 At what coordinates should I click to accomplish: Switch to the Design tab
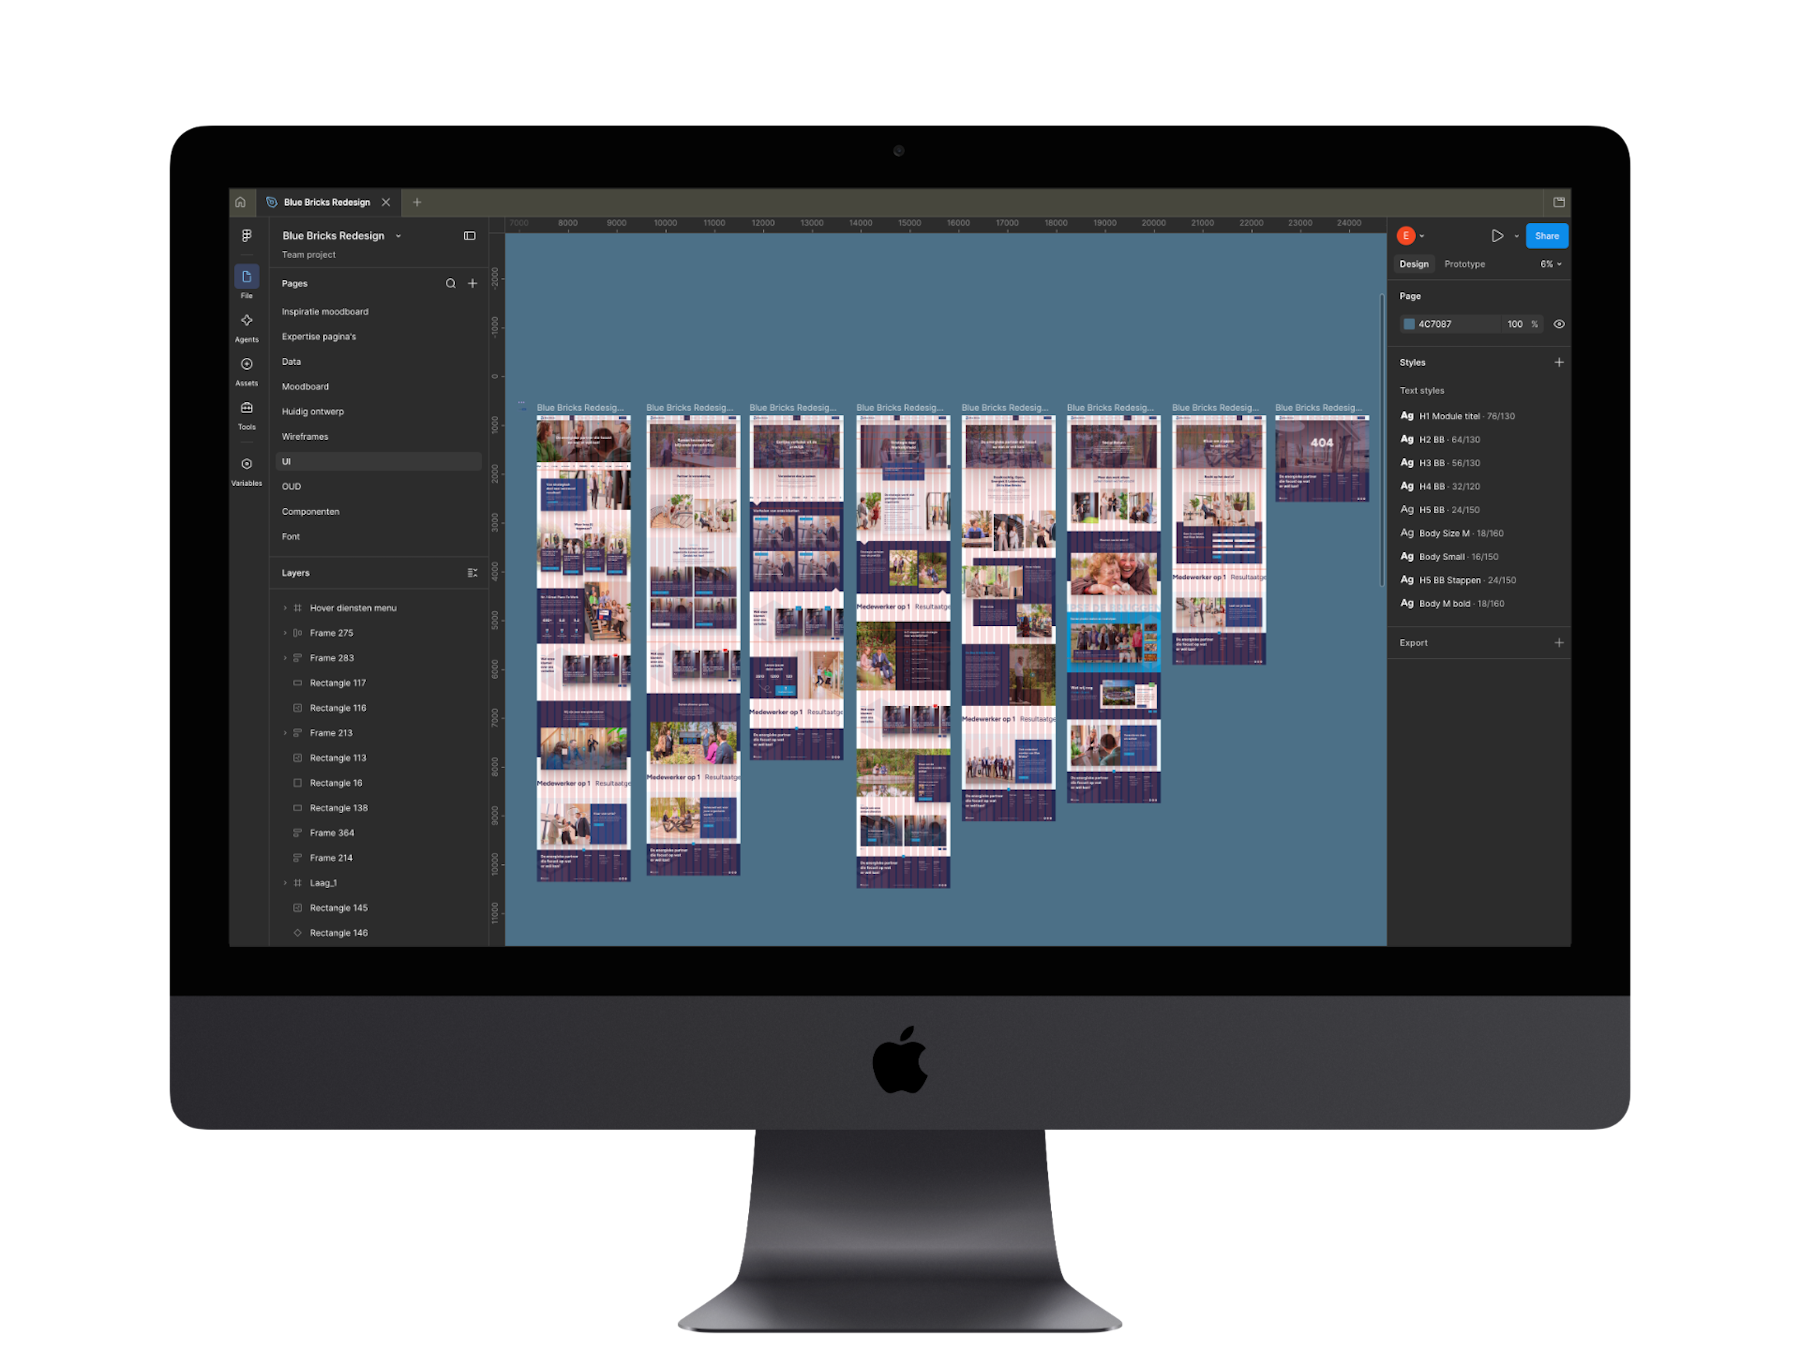click(x=1414, y=264)
